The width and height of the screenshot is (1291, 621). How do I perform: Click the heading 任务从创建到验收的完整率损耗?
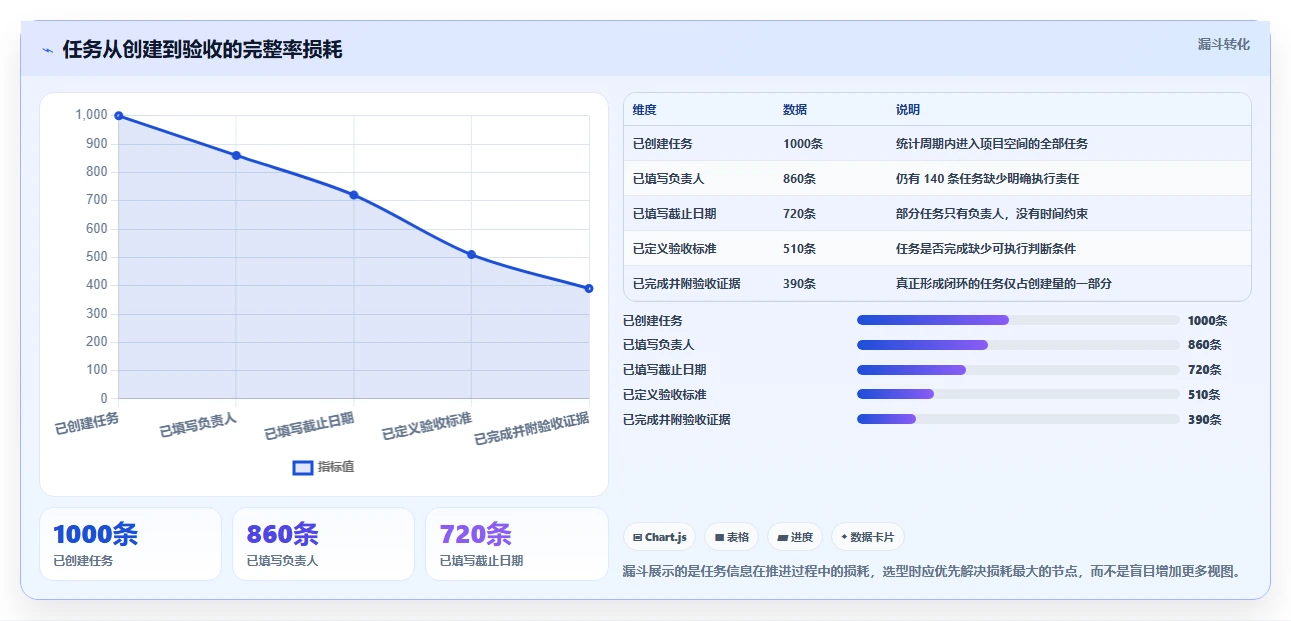pos(203,50)
